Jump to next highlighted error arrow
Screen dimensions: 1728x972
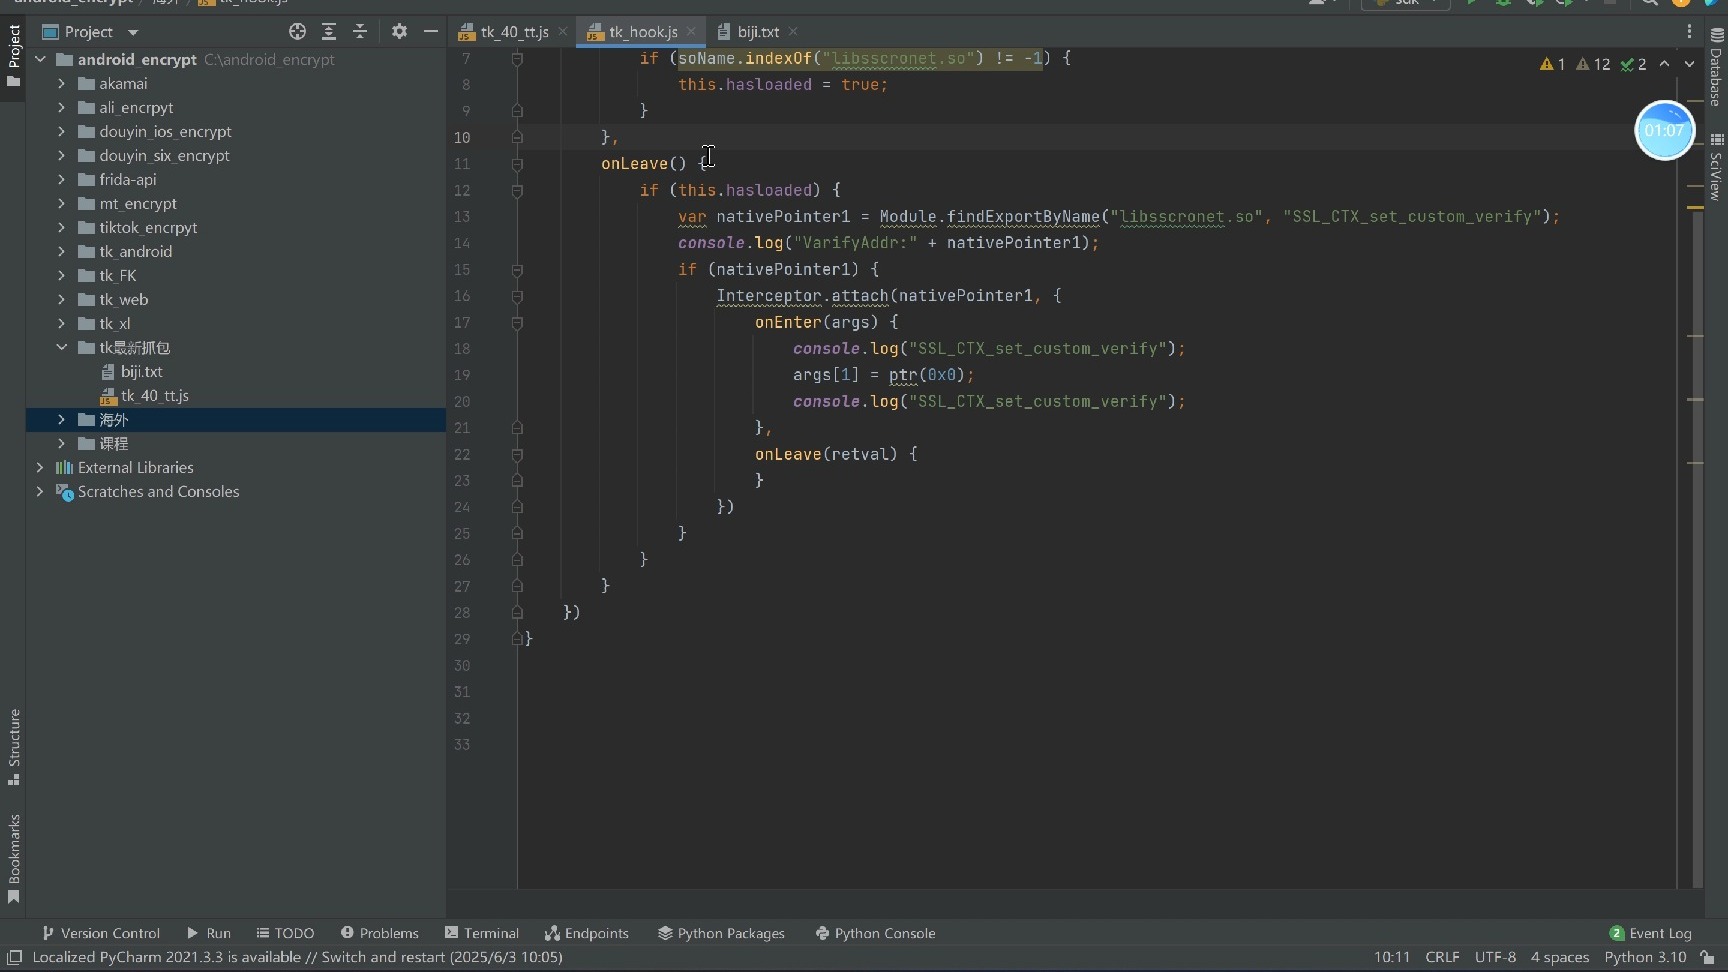1689,64
